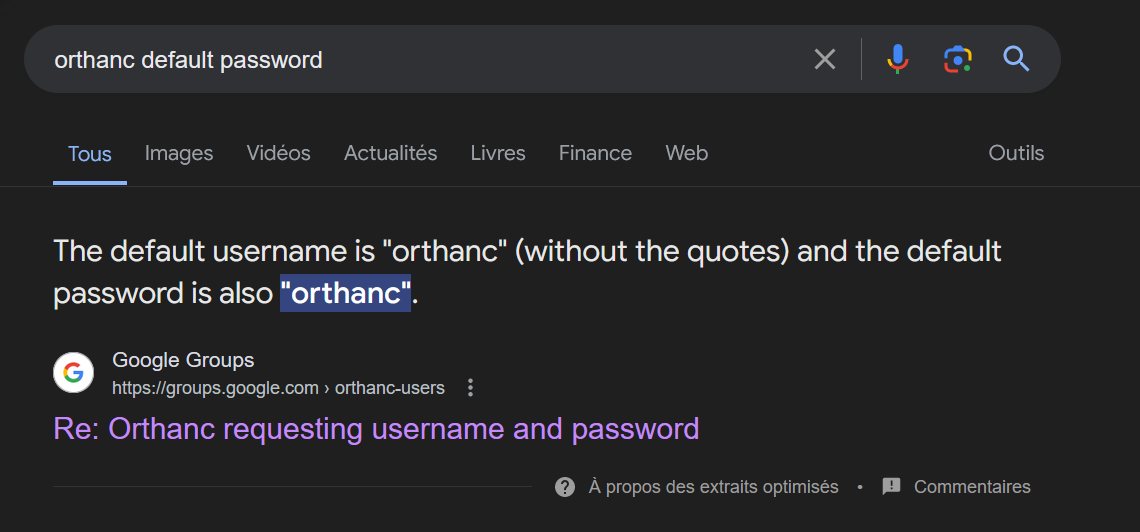
Task: Click the highlighted "orthanc" password text
Action: [x=345, y=293]
